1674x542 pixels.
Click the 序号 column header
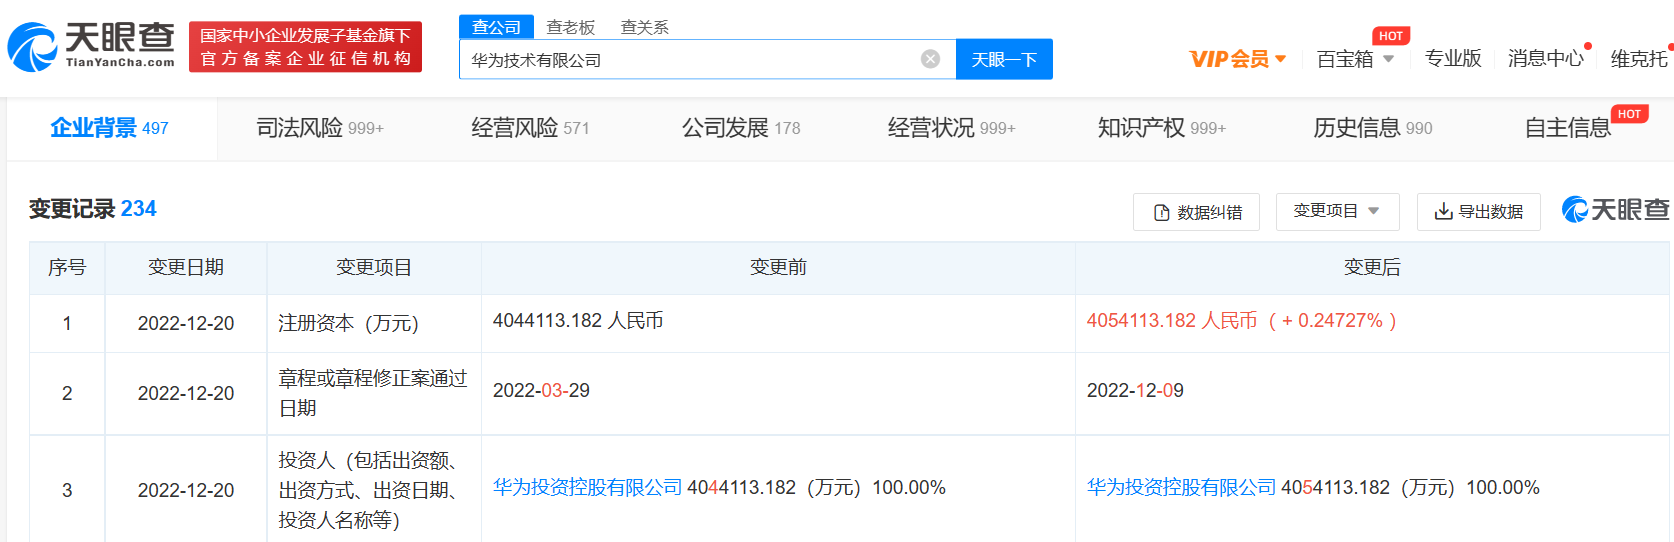(x=67, y=267)
